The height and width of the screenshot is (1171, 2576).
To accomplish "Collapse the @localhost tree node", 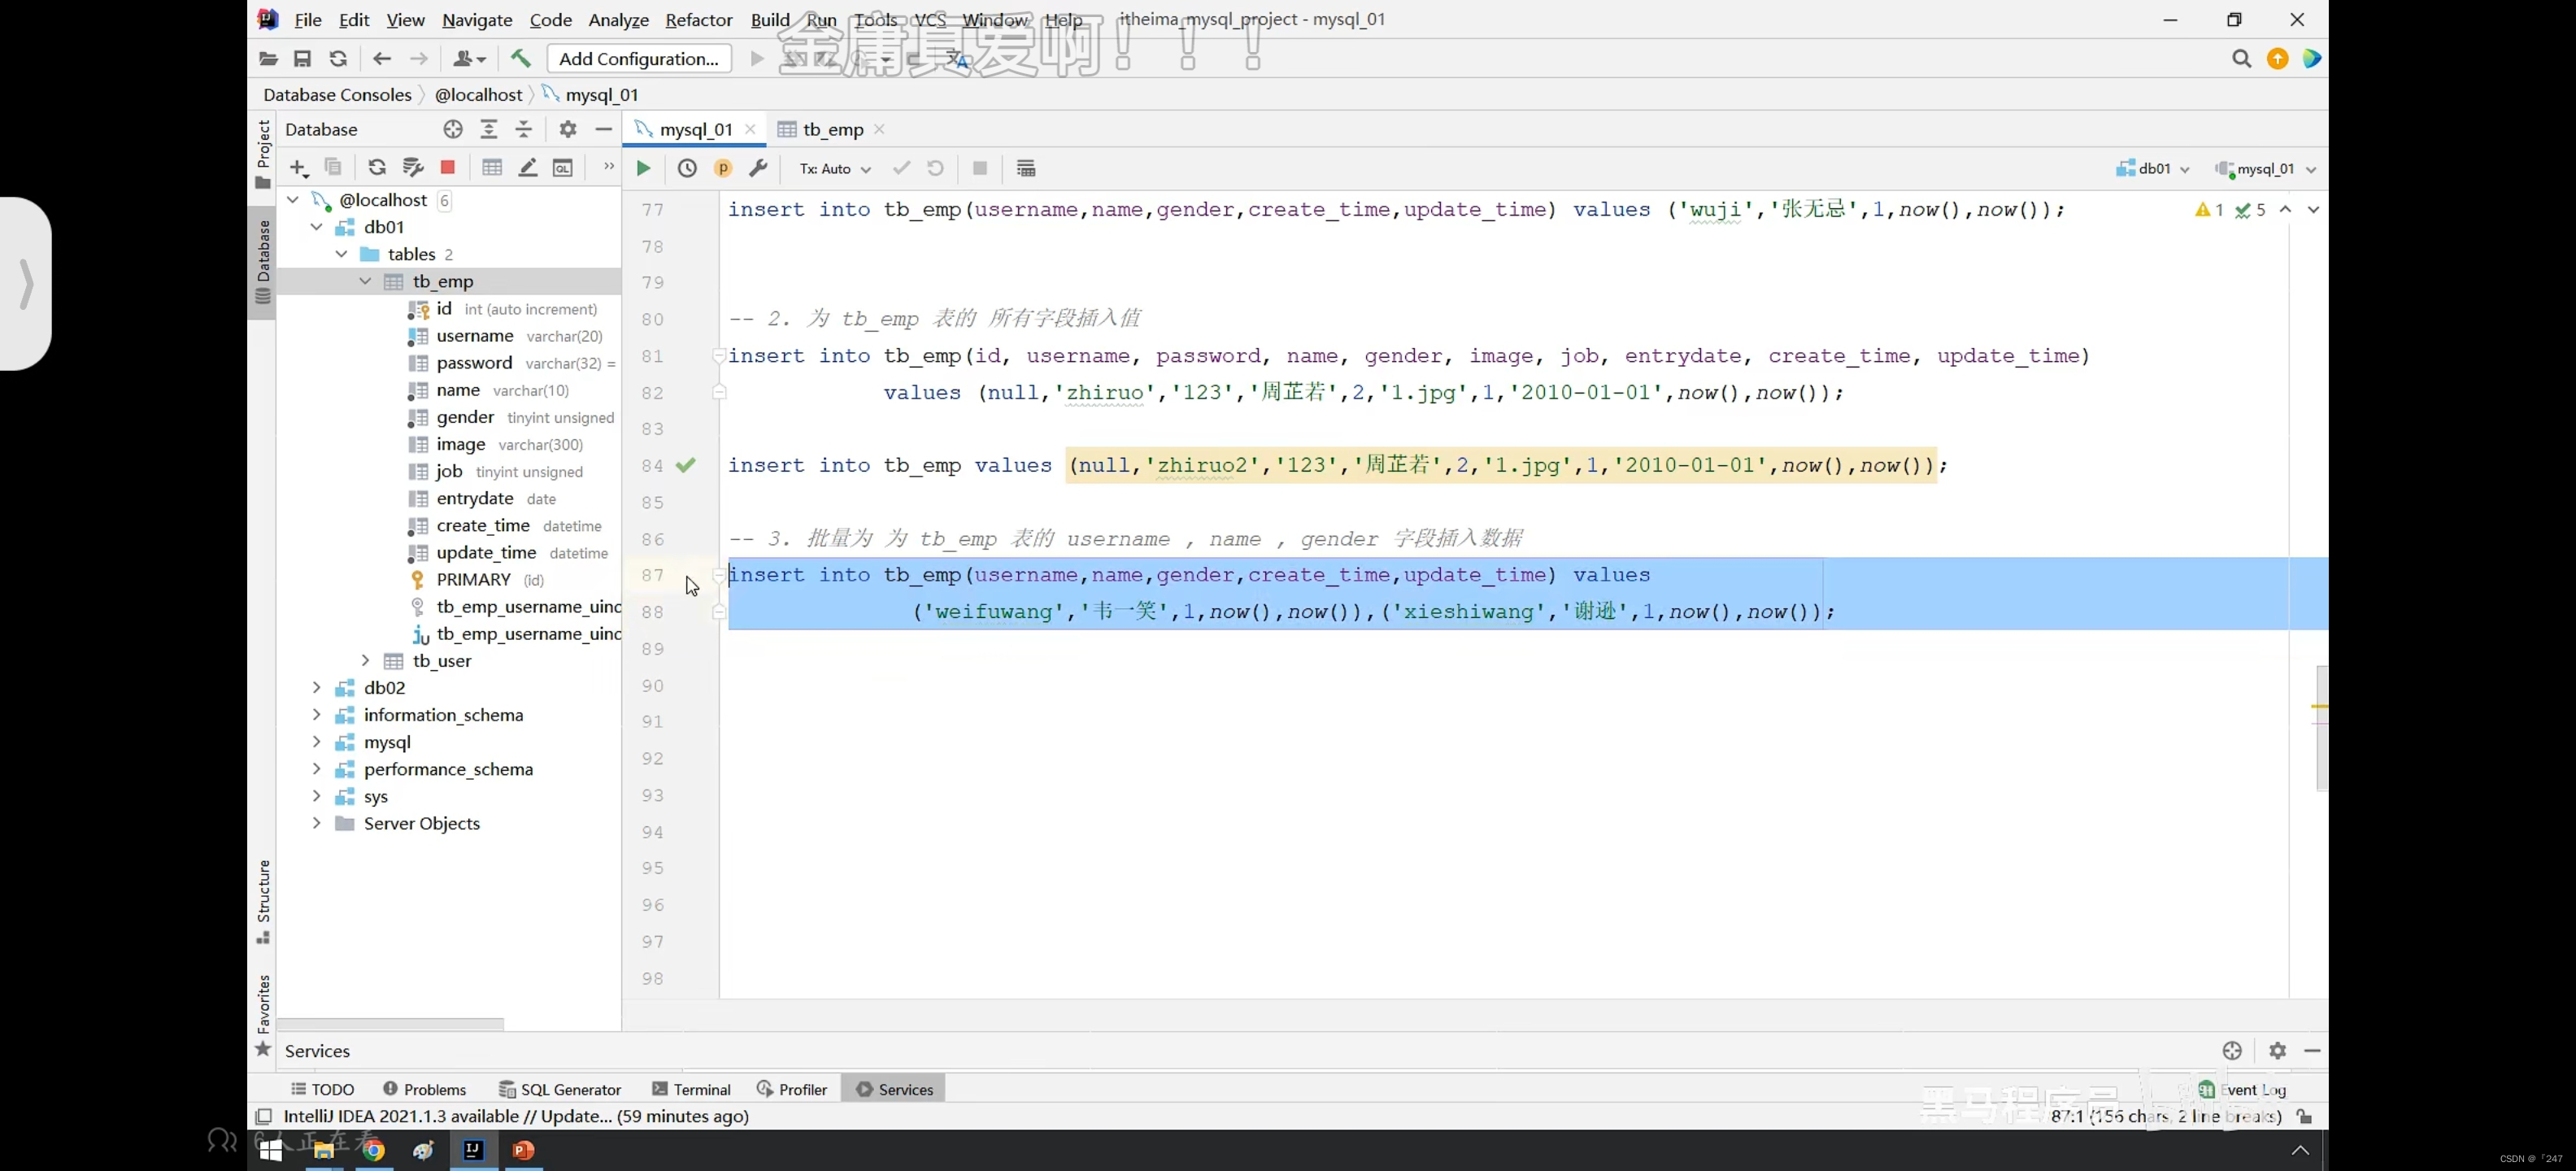I will click(293, 200).
